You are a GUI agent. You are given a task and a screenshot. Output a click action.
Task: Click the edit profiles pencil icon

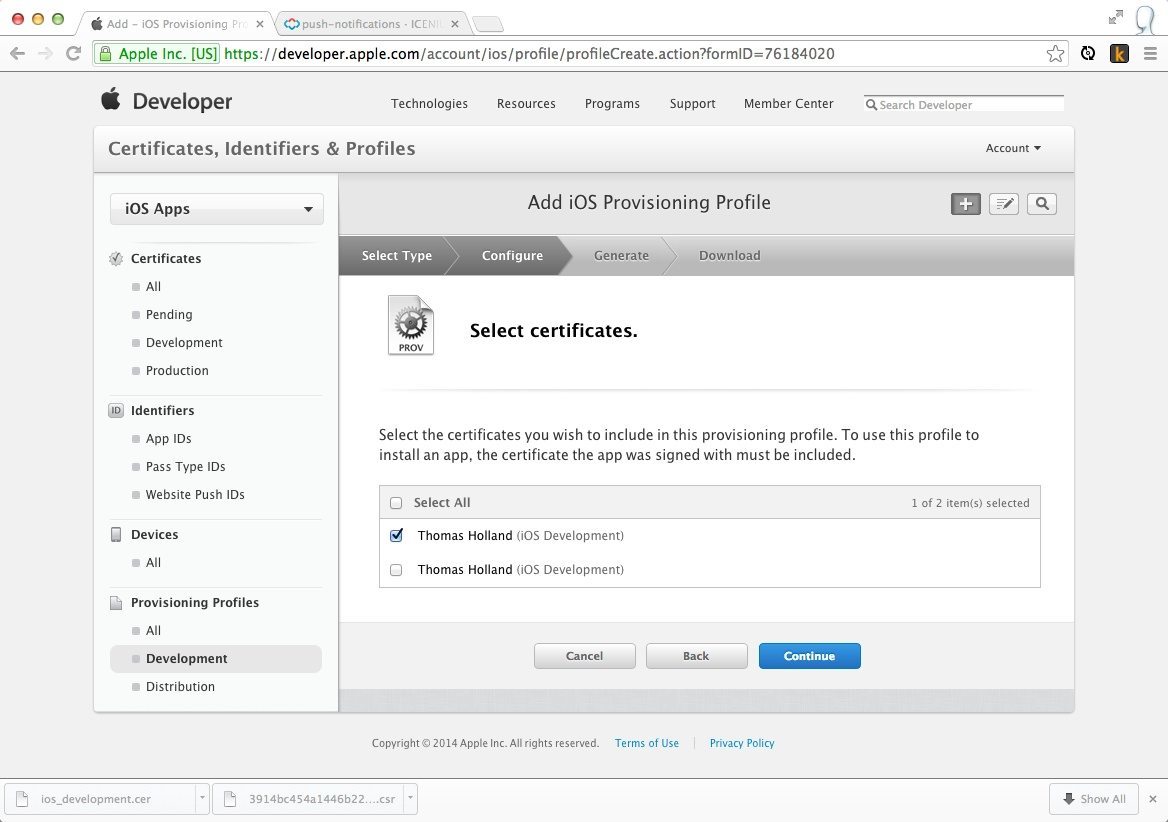1003,204
